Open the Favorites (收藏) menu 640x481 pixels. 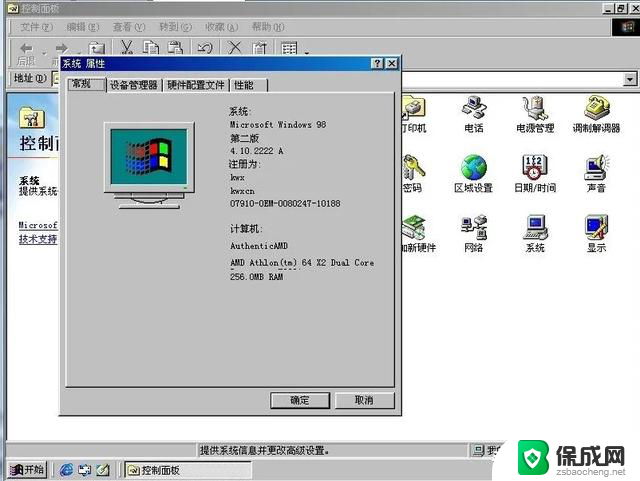tap(222, 27)
